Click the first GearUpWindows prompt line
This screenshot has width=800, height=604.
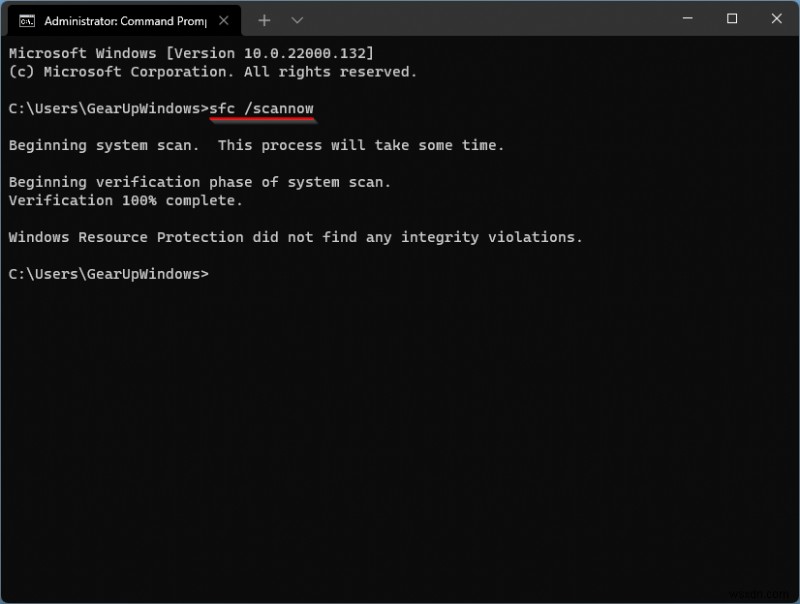click(x=110, y=108)
